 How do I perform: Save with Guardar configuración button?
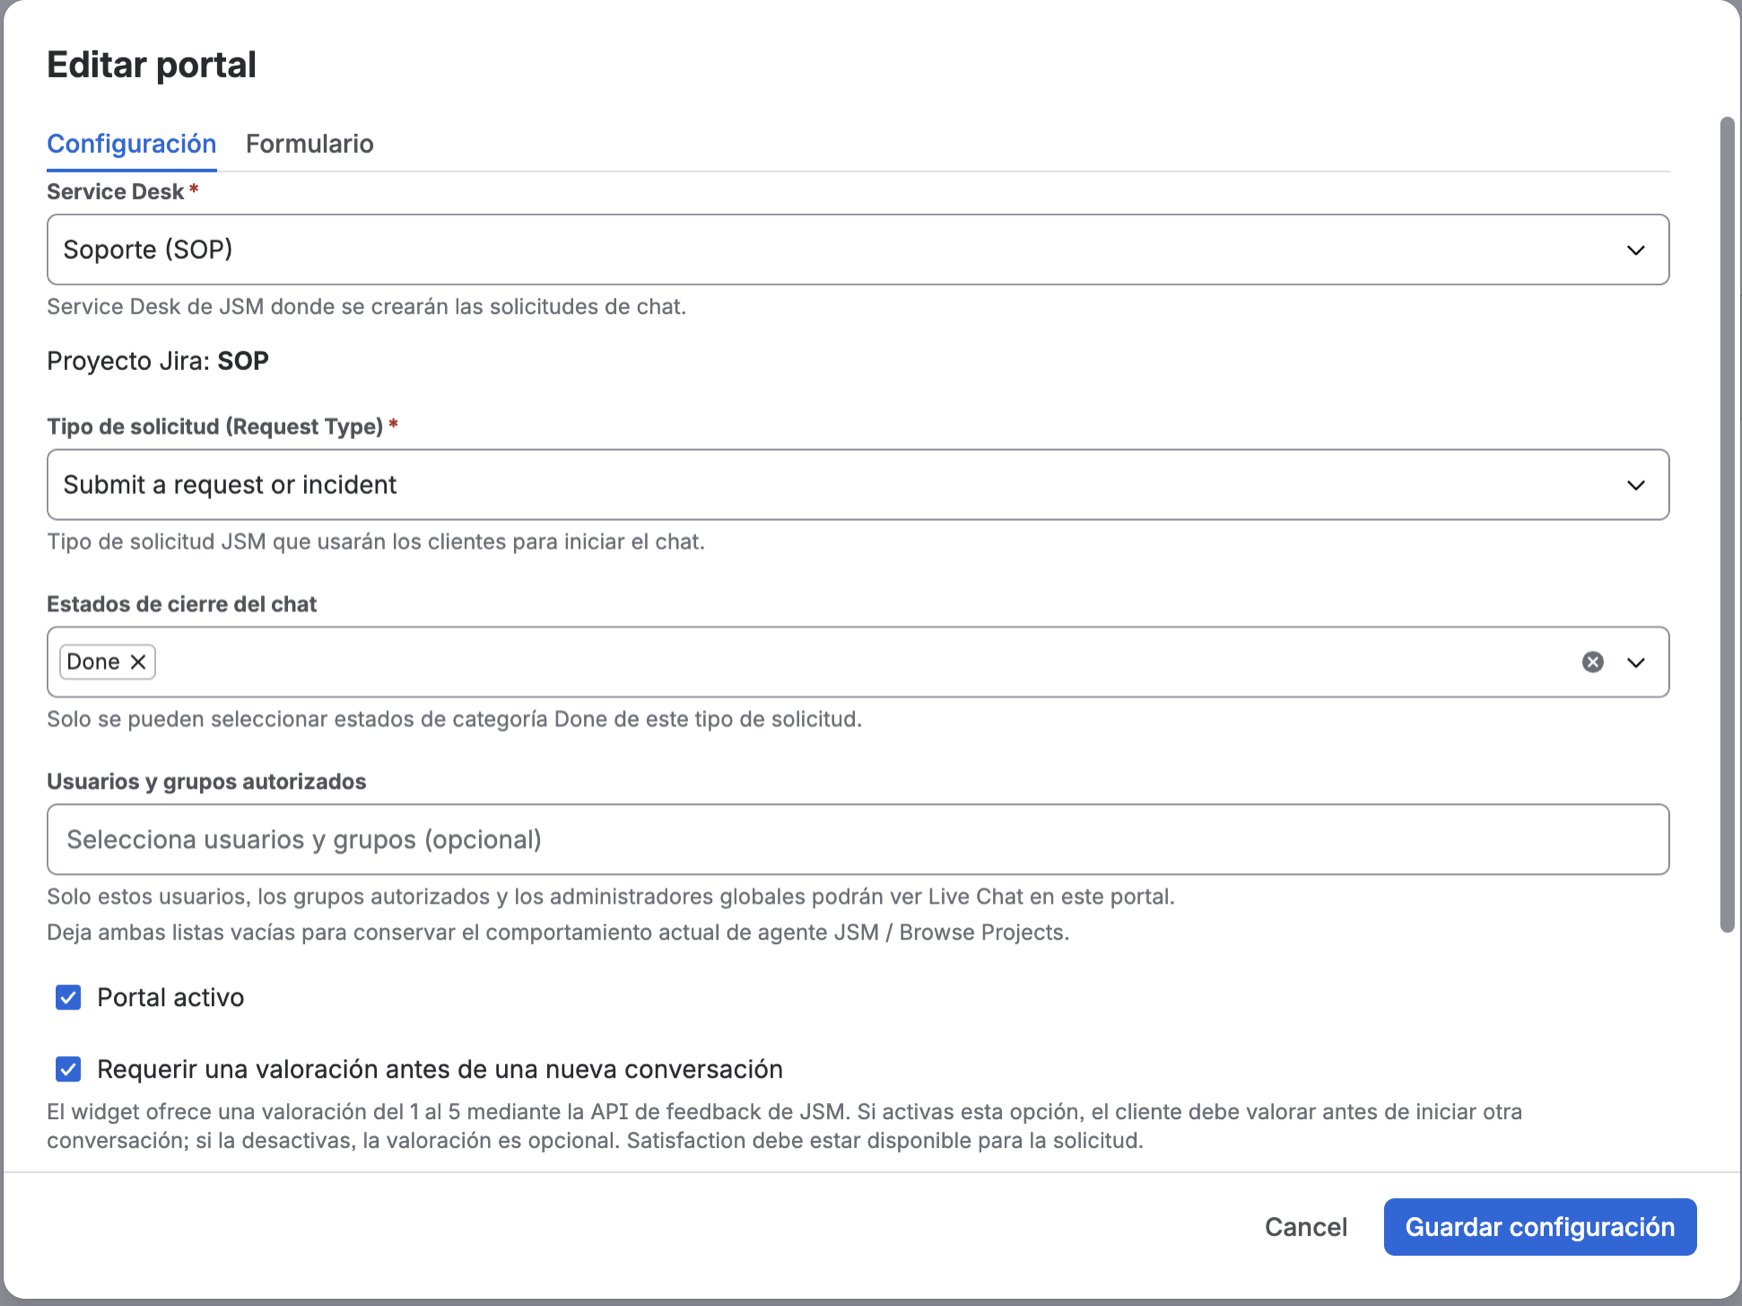click(1540, 1227)
